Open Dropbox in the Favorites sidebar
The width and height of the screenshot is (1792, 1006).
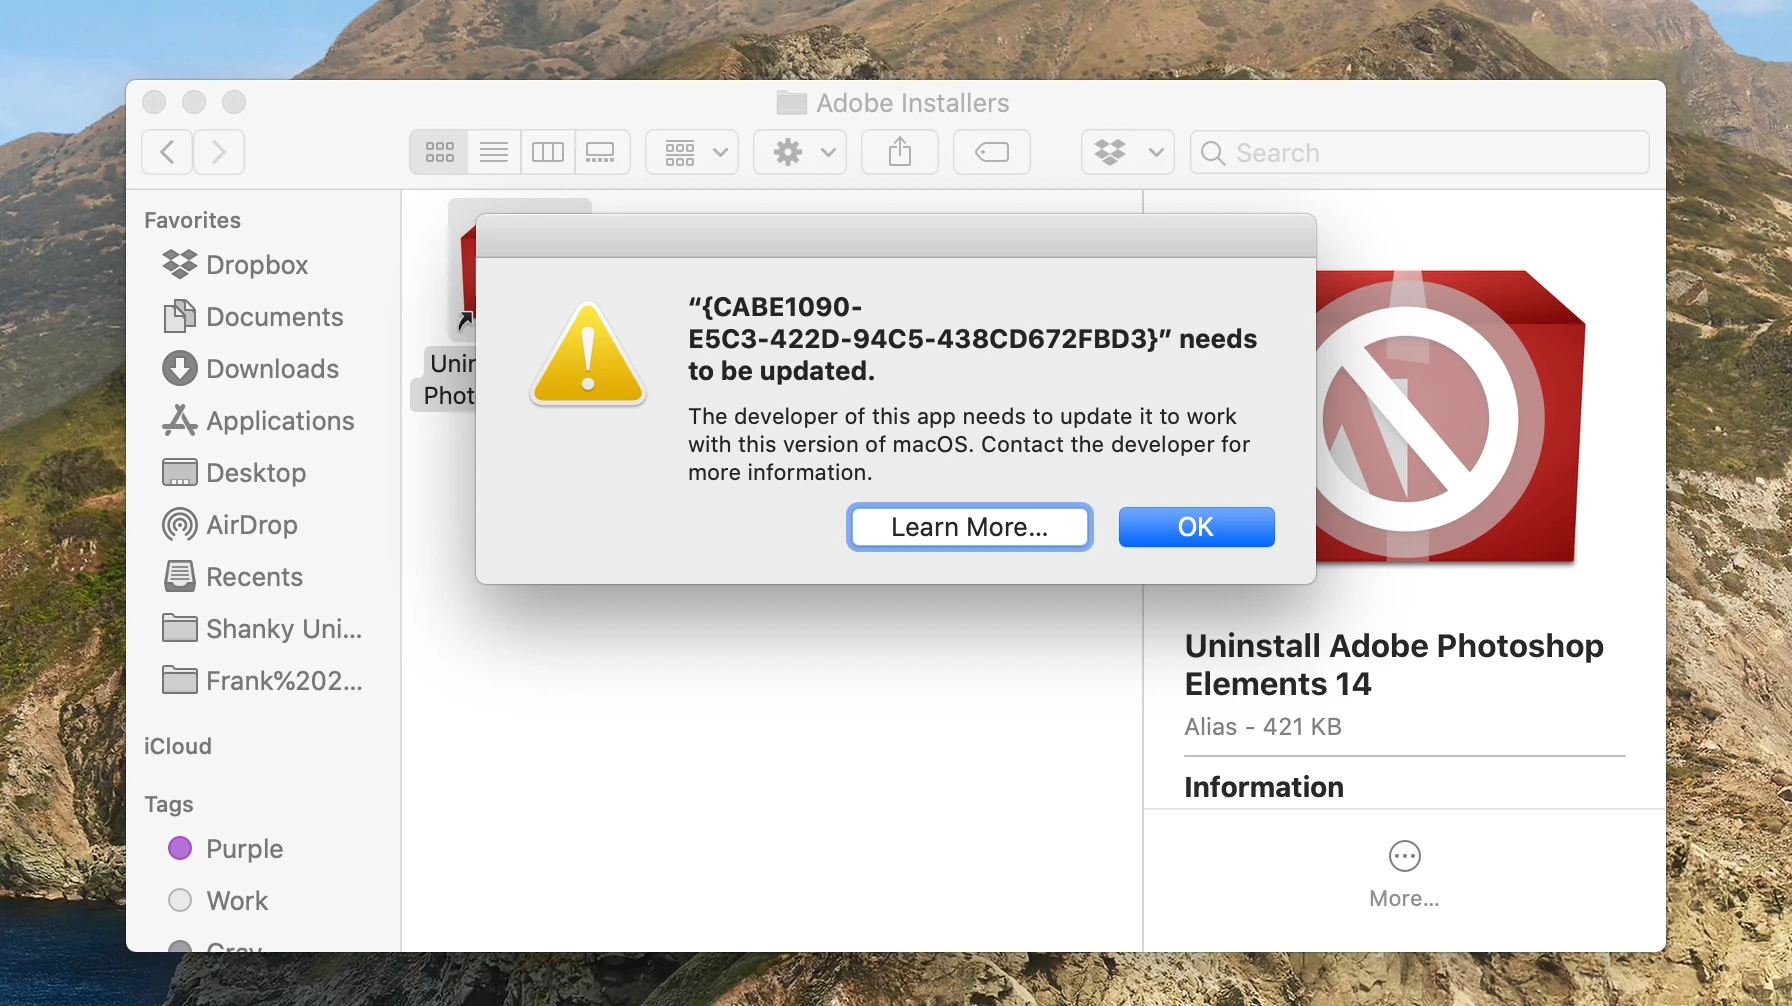[236, 264]
